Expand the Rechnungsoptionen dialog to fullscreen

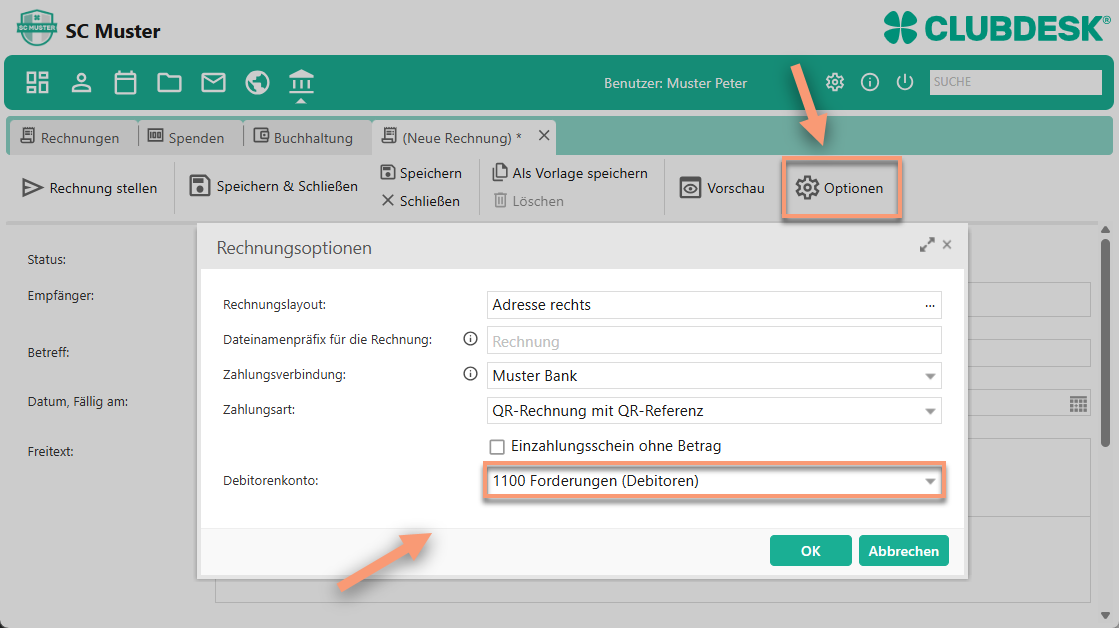[927, 245]
